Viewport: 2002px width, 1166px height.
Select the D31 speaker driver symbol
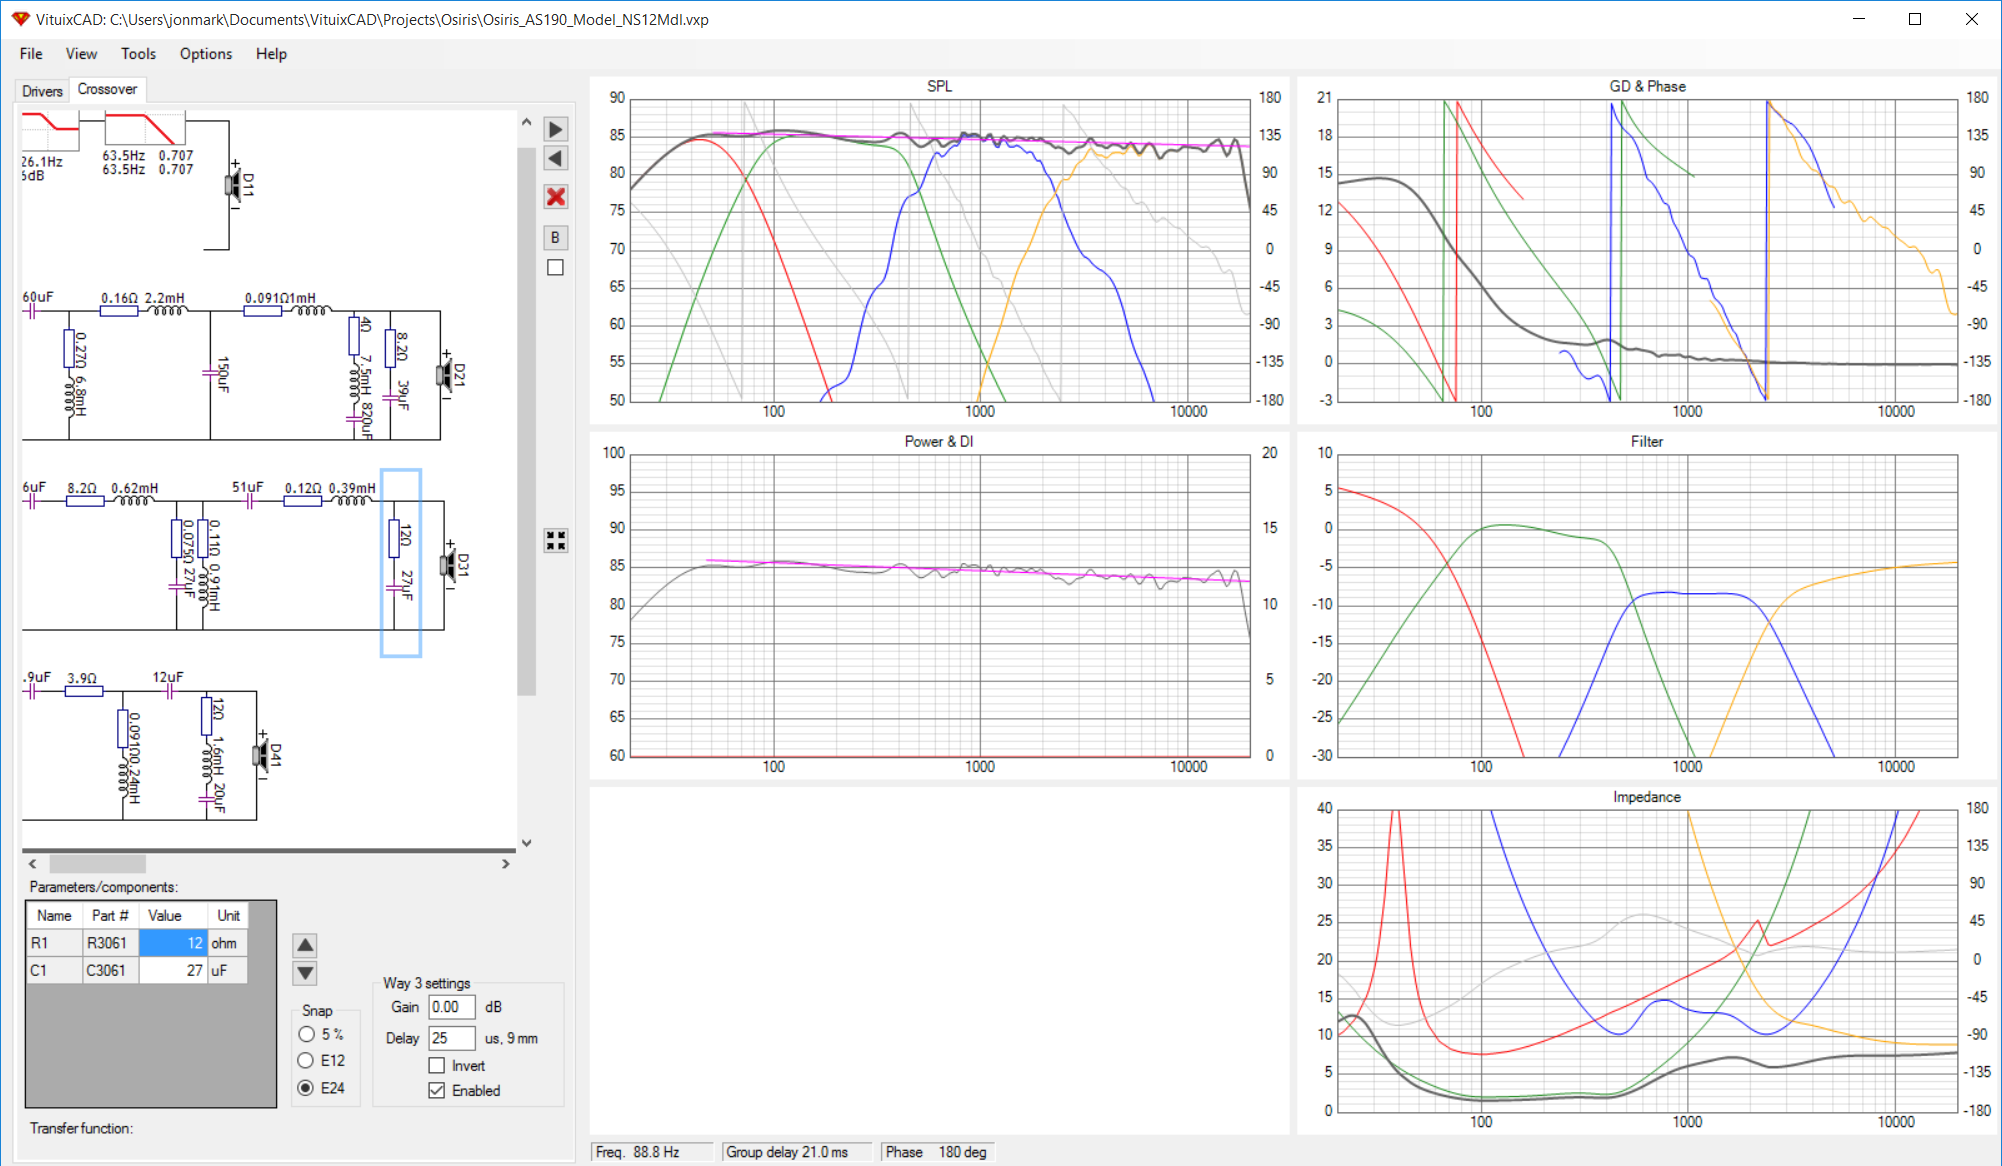click(x=451, y=565)
